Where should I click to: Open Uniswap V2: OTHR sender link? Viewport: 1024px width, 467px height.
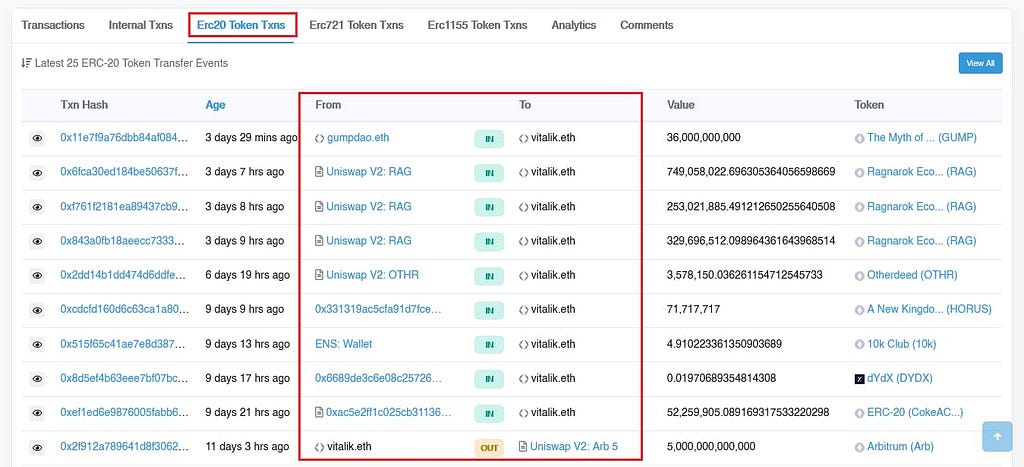[x=372, y=275]
